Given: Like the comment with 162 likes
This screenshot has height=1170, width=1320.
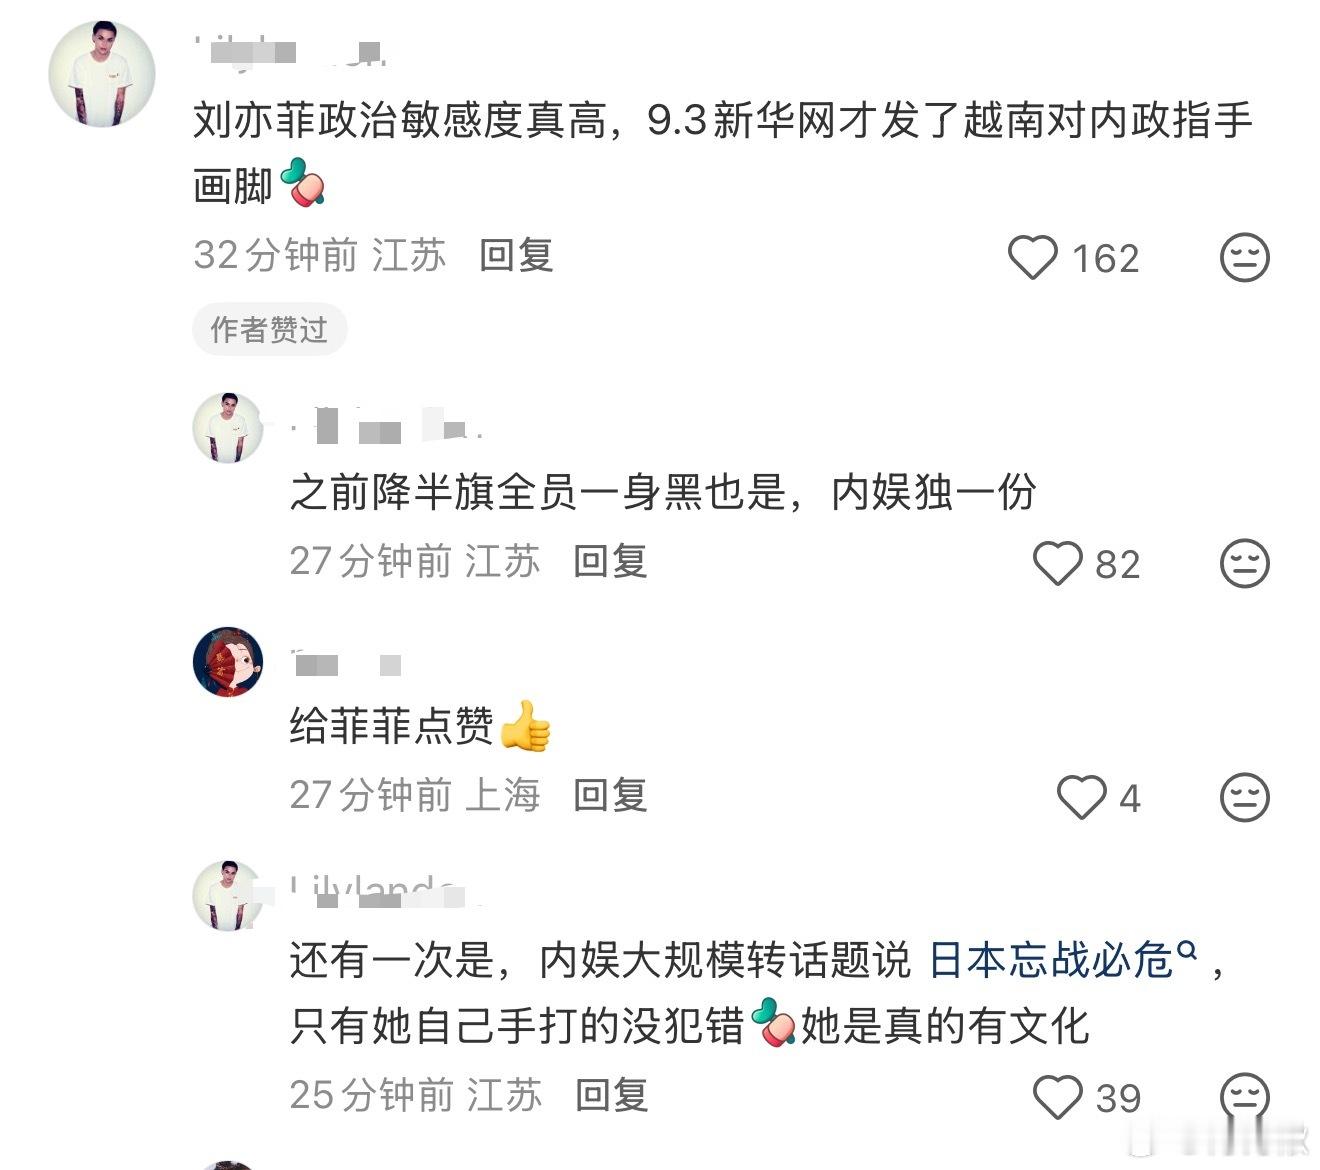Looking at the screenshot, I should pyautogui.click(x=1032, y=257).
